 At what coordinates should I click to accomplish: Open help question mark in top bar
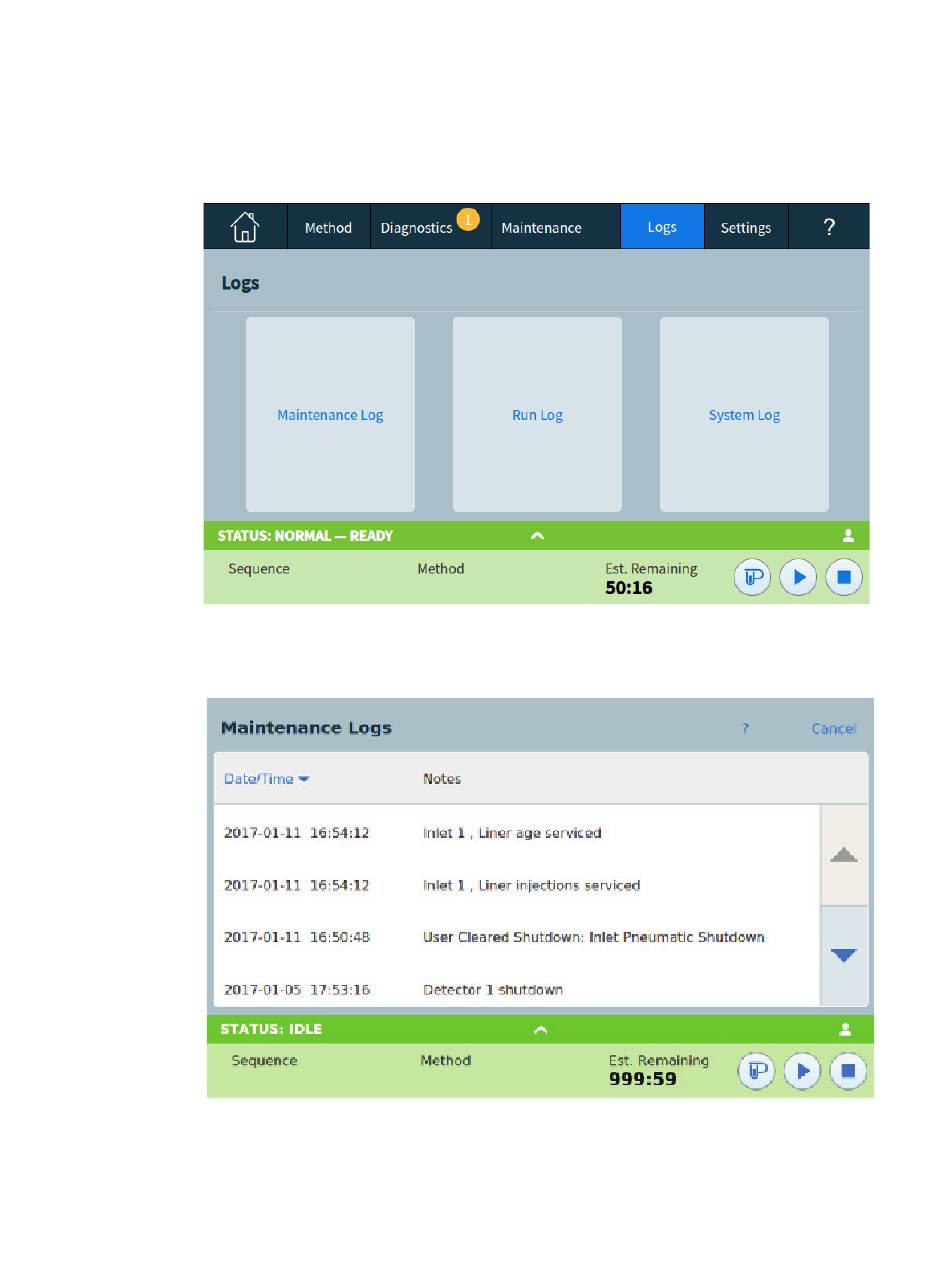(x=829, y=227)
